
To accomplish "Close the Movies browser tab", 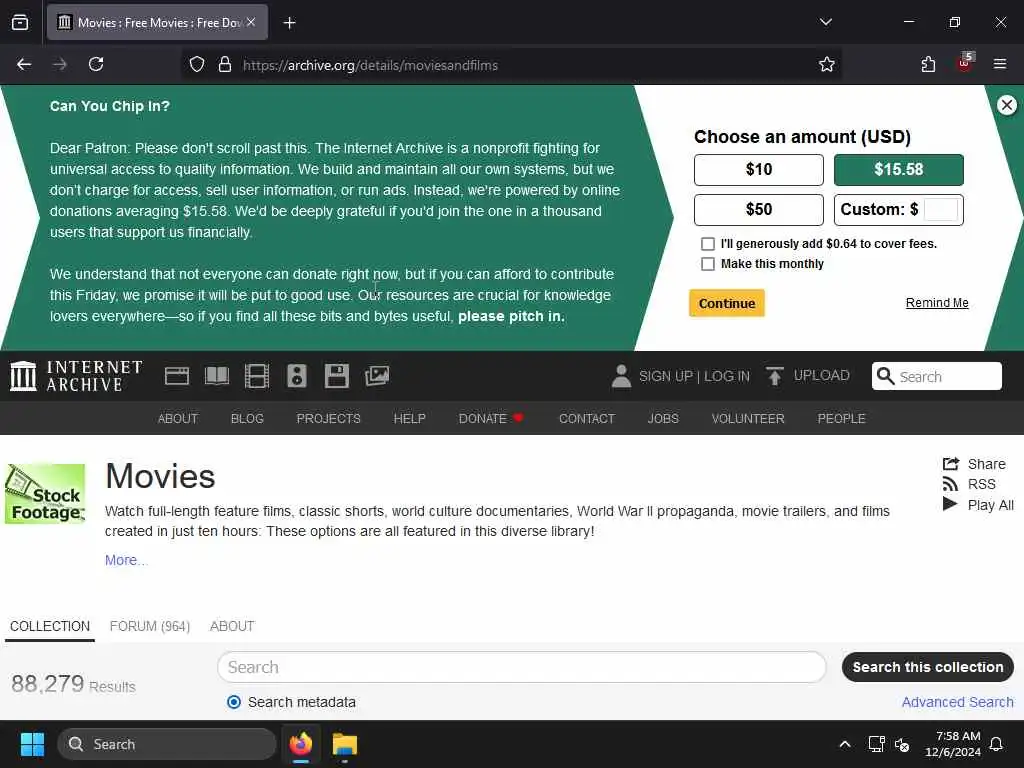I will (x=251, y=22).
